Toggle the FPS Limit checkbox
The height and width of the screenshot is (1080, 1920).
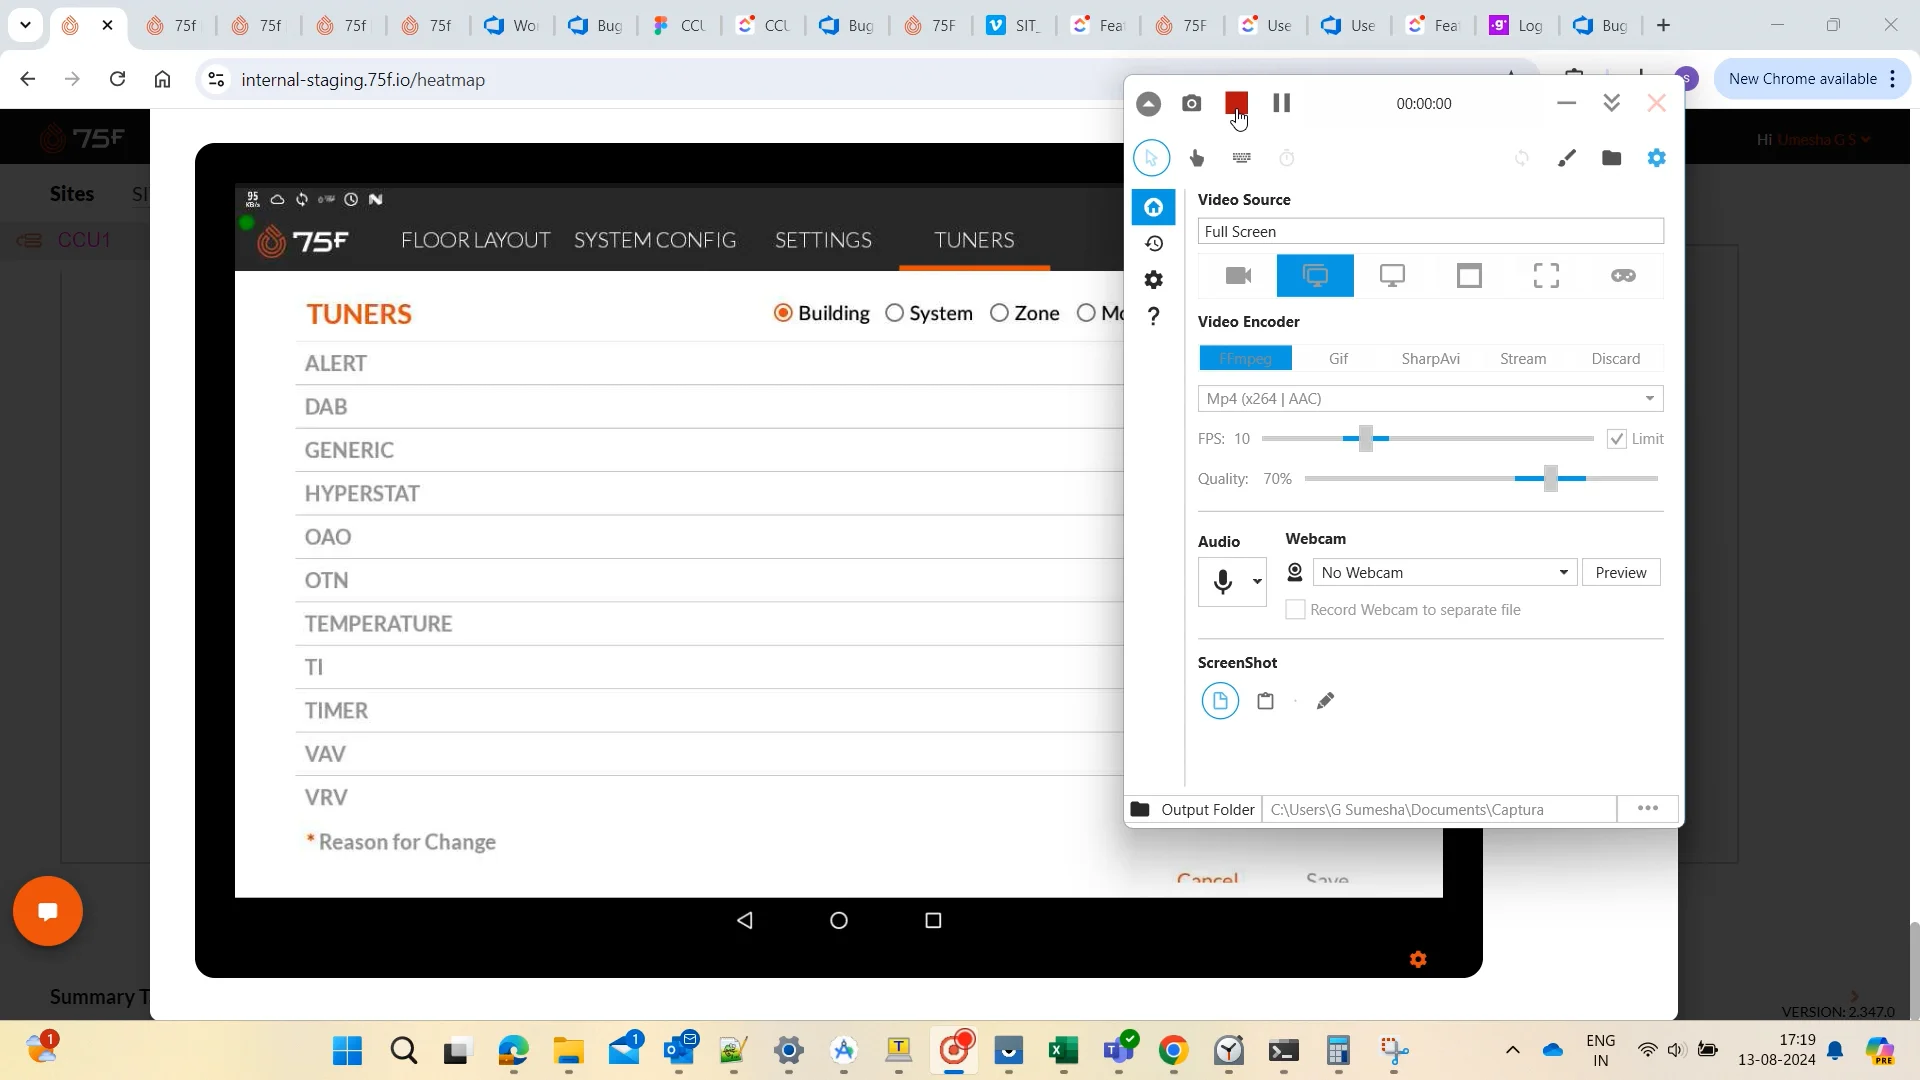(x=1616, y=439)
